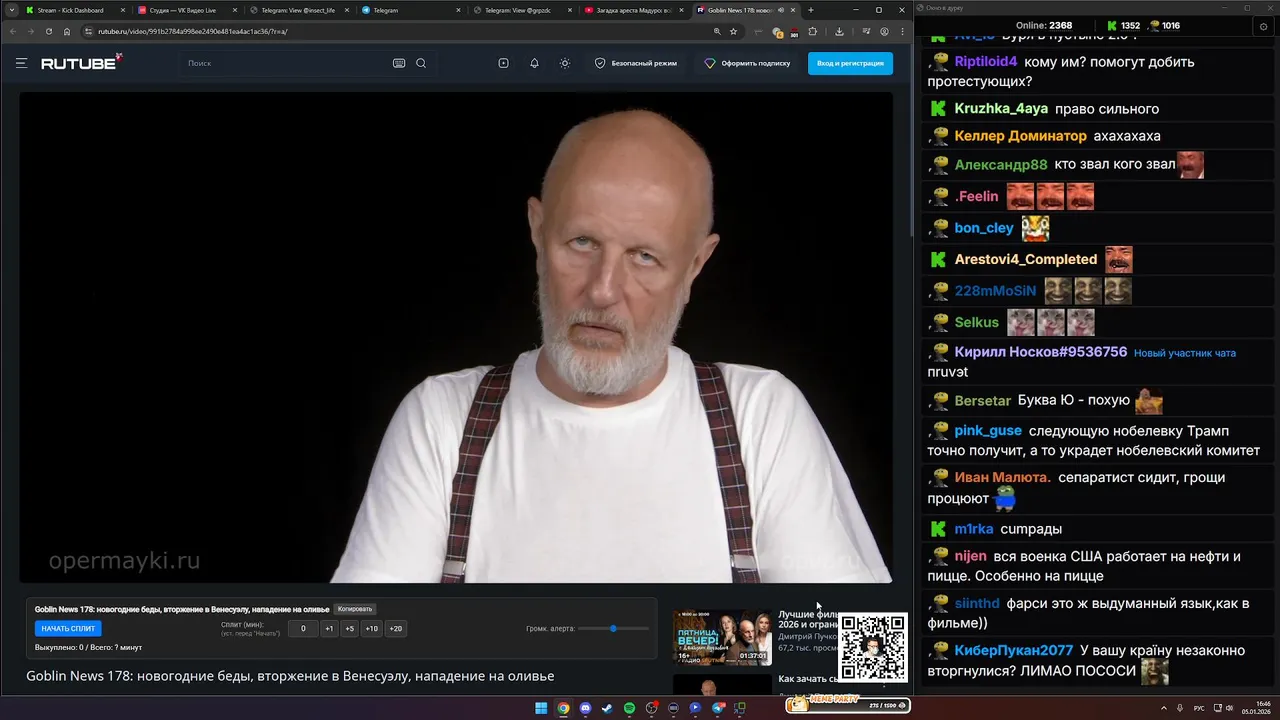Screen dimensions: 1280x720
Task: Open chat settings gear in the chat window
Action: coord(1263,27)
